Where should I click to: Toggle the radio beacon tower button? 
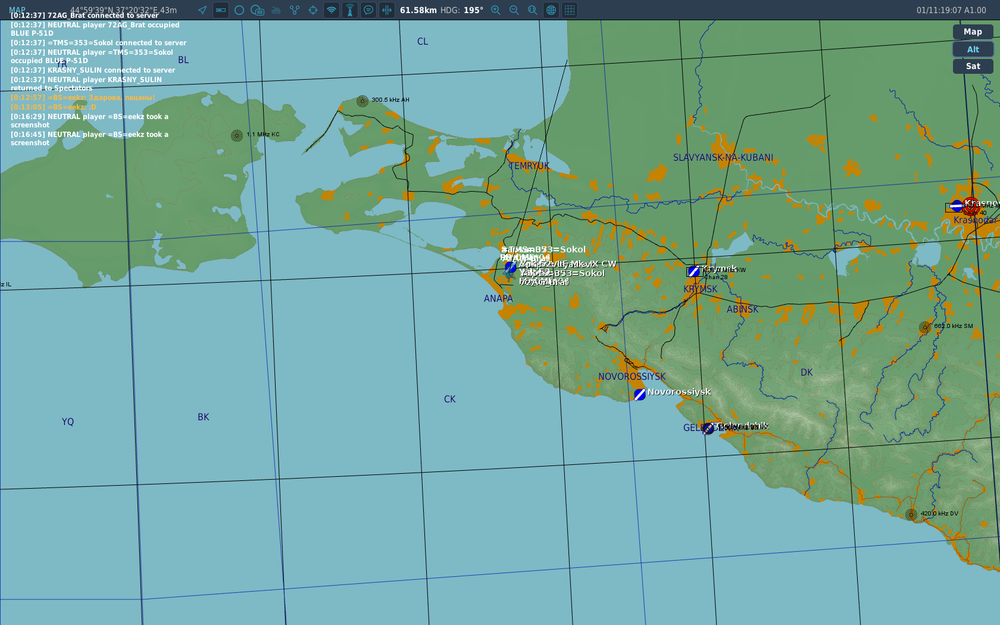click(x=350, y=9)
